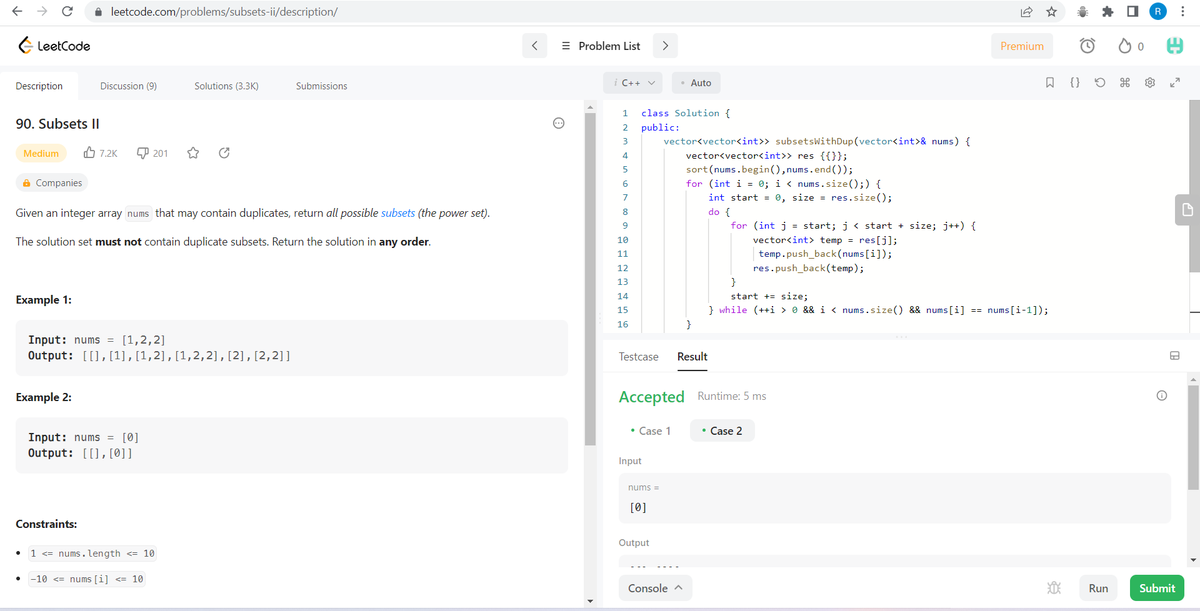Viewport: 1200px width, 611px height.
Task: Open the notes icon beside the code editor
Action: 1187,209
